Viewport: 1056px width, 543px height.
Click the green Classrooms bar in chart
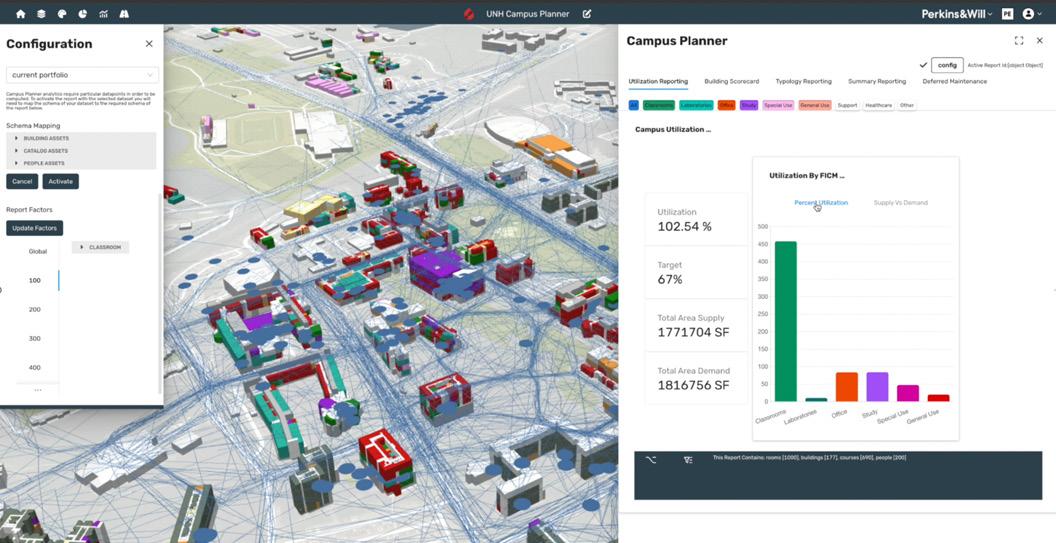click(785, 321)
